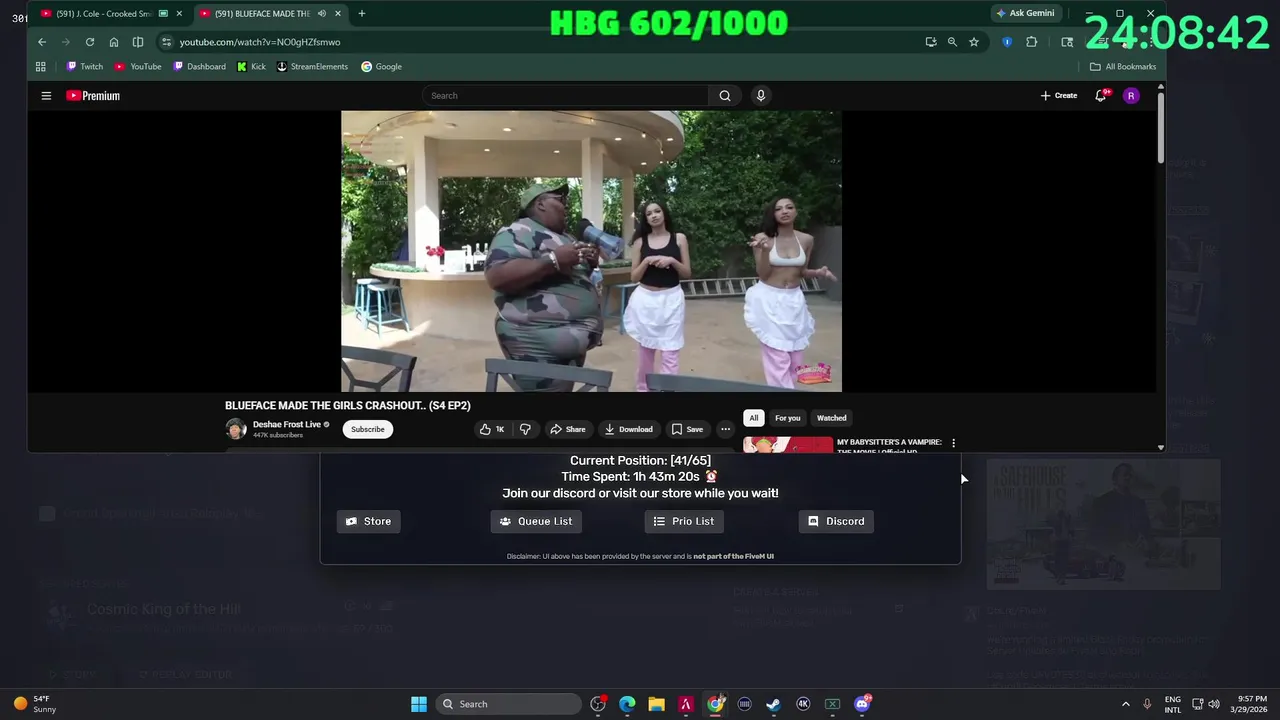Viewport: 1280px width, 720px height.
Task: Activate voice search microphone on YouTube
Action: point(761,96)
